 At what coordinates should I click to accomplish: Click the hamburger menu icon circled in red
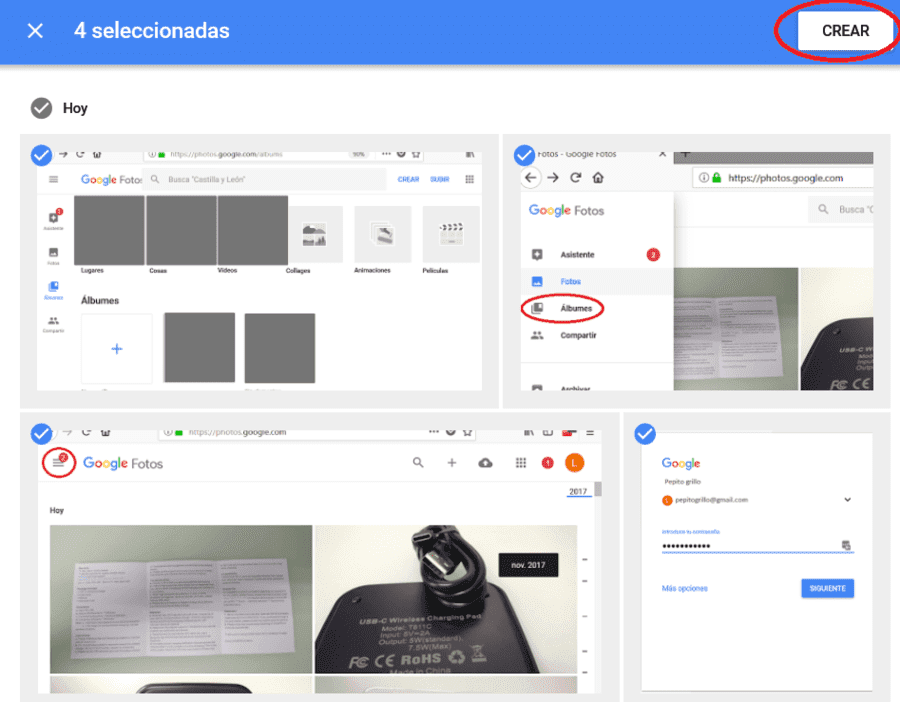point(59,462)
